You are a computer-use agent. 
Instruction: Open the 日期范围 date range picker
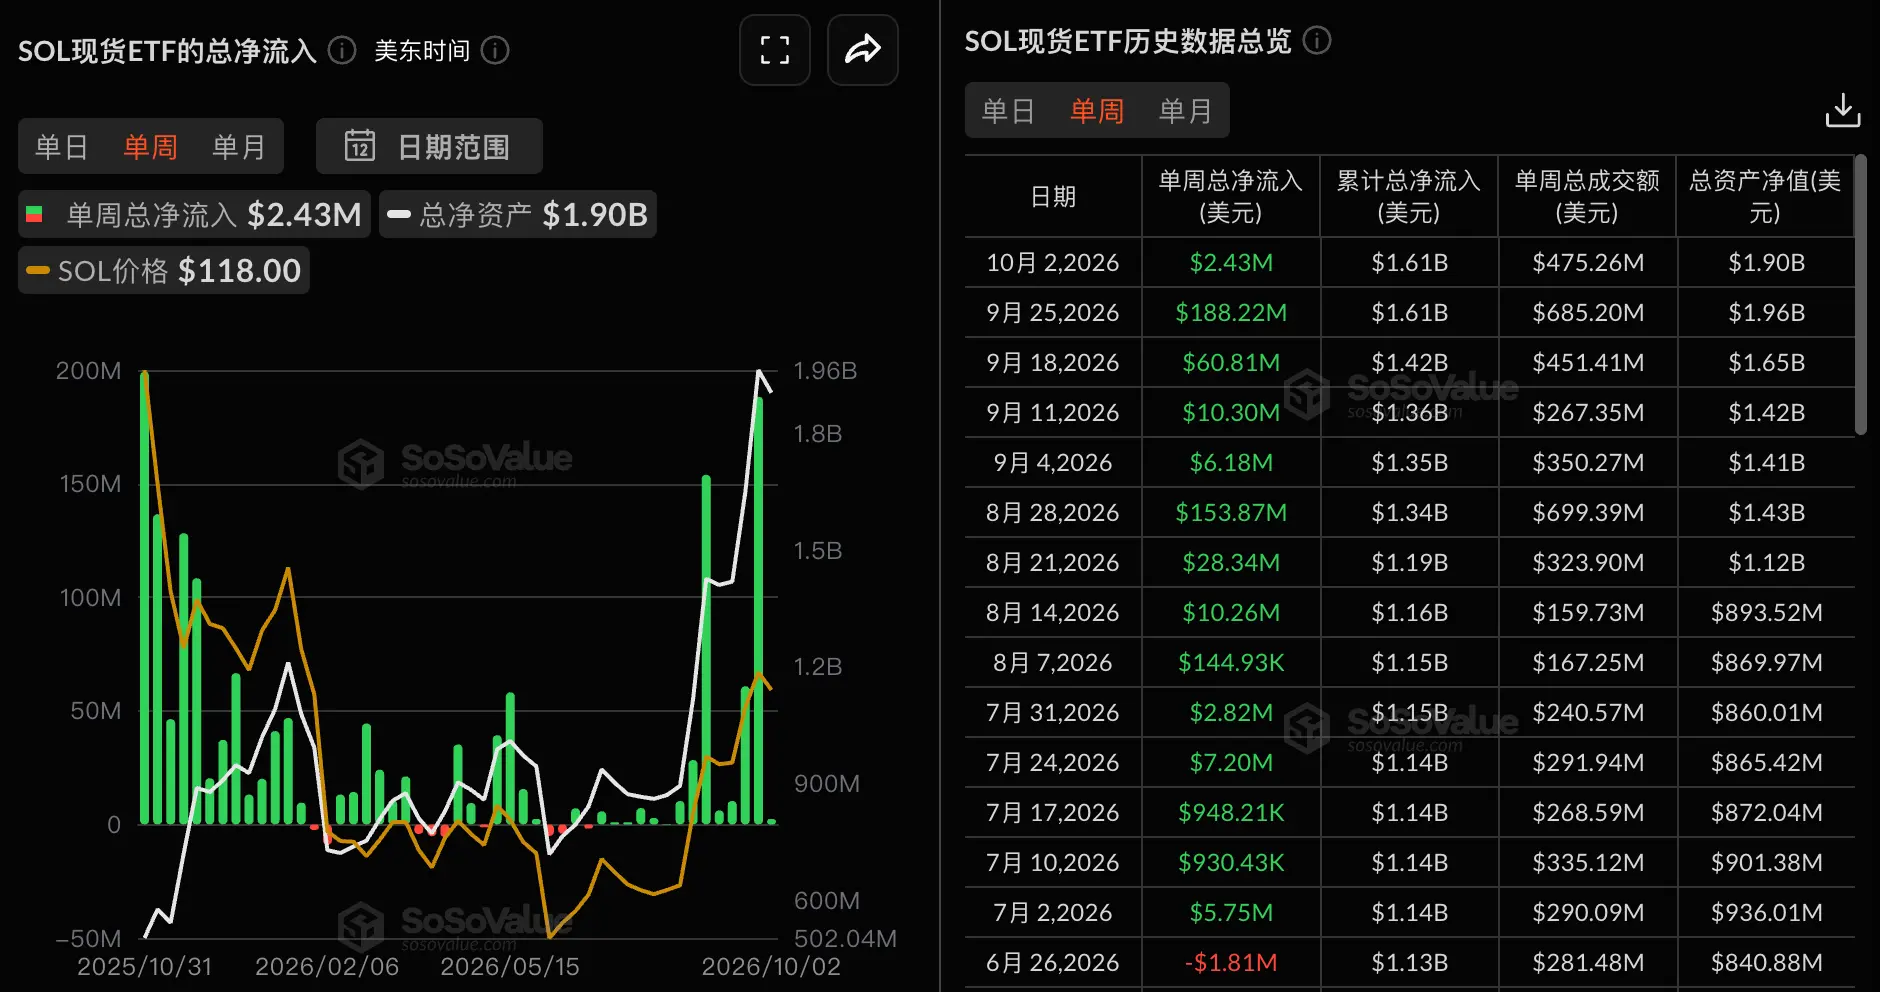click(429, 146)
